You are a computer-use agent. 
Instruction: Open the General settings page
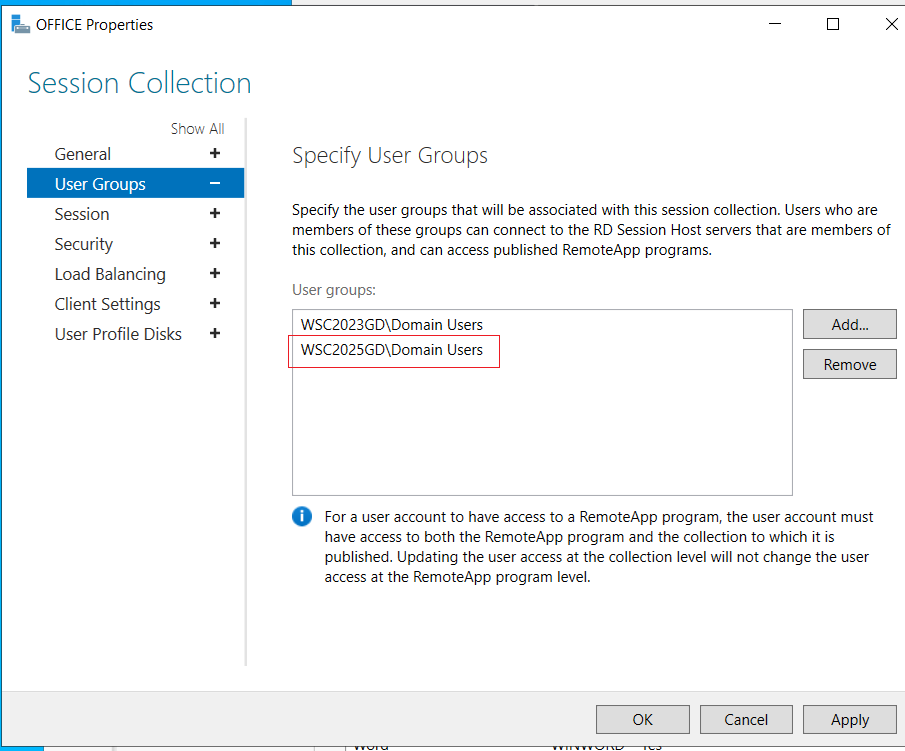tap(83, 154)
